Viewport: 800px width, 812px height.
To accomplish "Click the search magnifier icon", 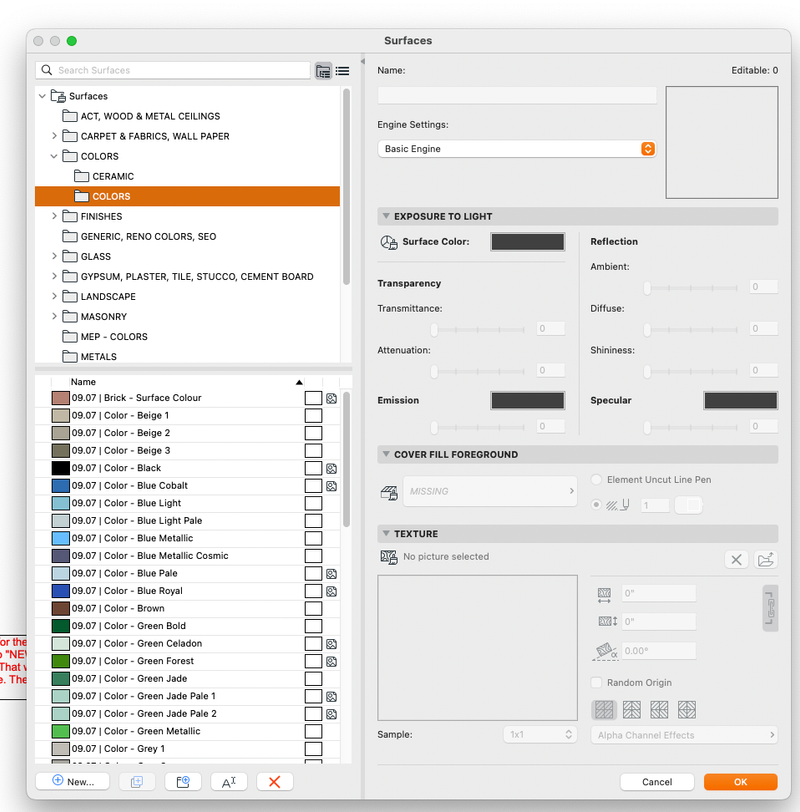I will pos(47,70).
